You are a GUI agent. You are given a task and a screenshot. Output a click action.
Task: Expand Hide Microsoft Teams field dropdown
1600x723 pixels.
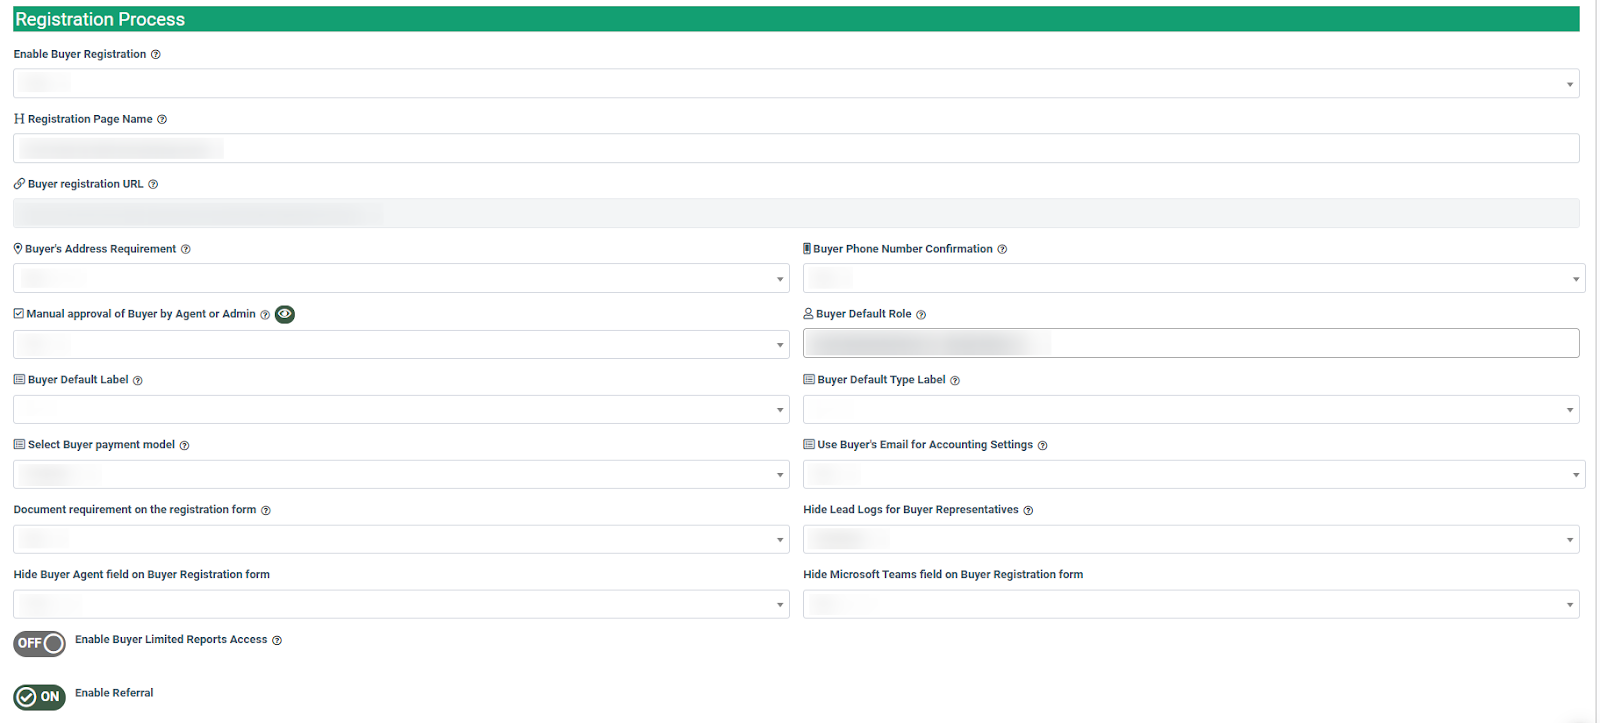tap(1190, 605)
